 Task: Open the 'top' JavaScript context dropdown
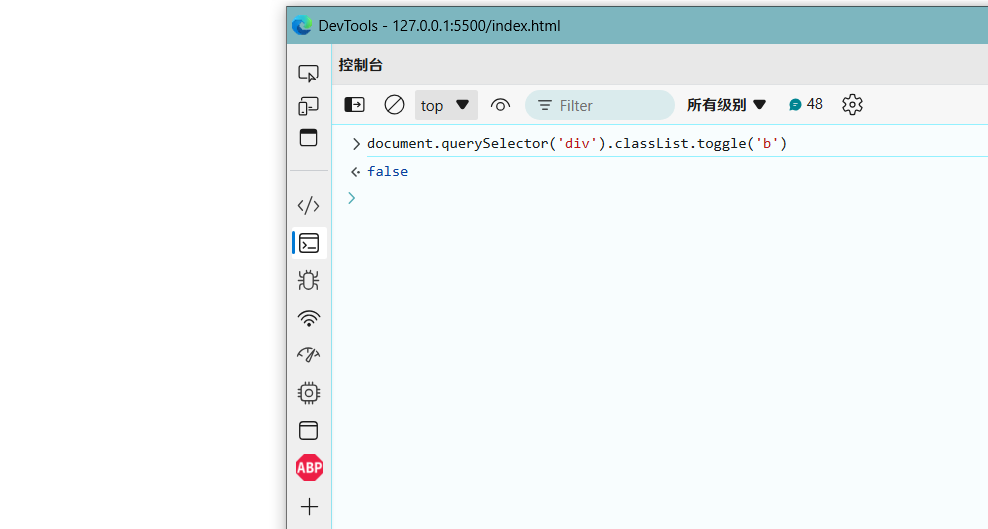pos(445,105)
